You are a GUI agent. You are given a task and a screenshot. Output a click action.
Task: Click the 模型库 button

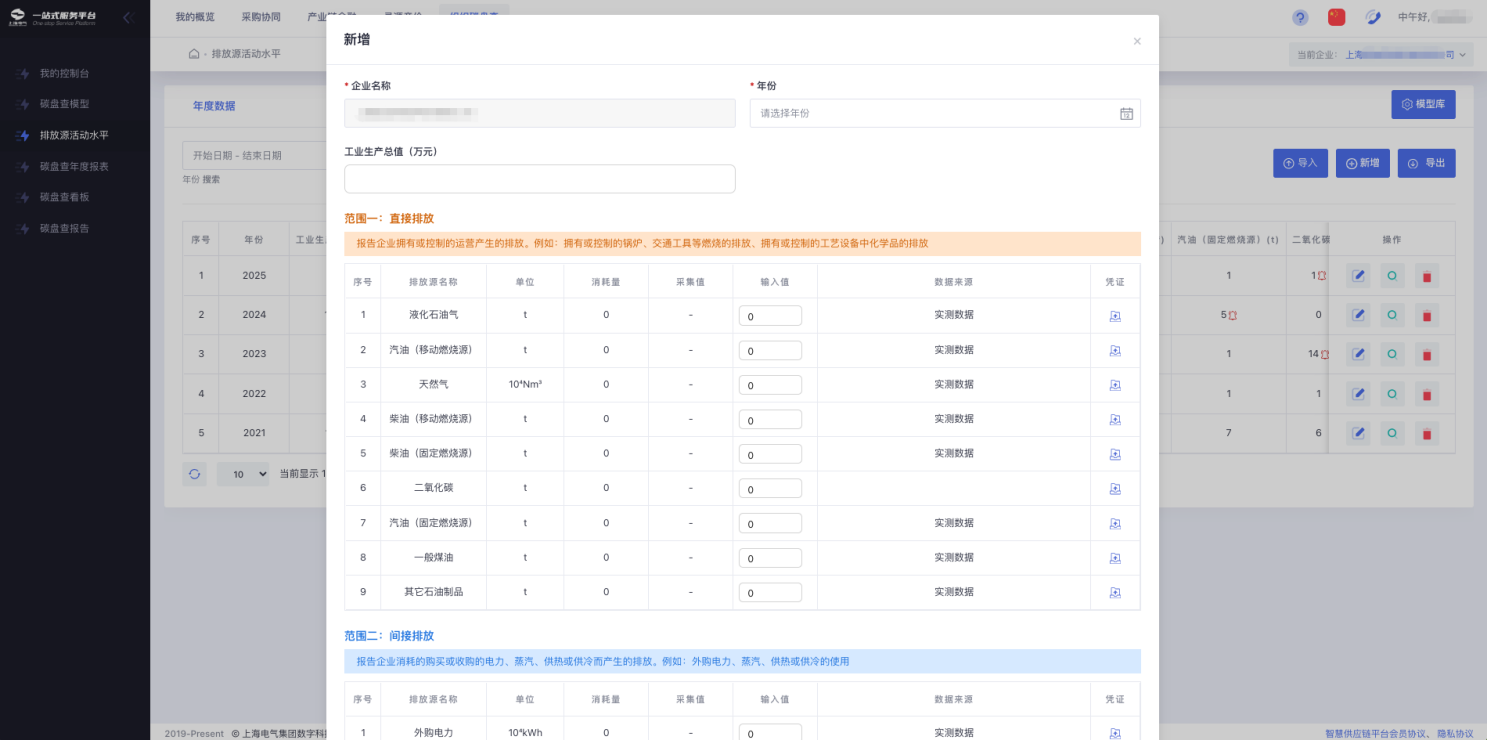pyautogui.click(x=1422, y=104)
